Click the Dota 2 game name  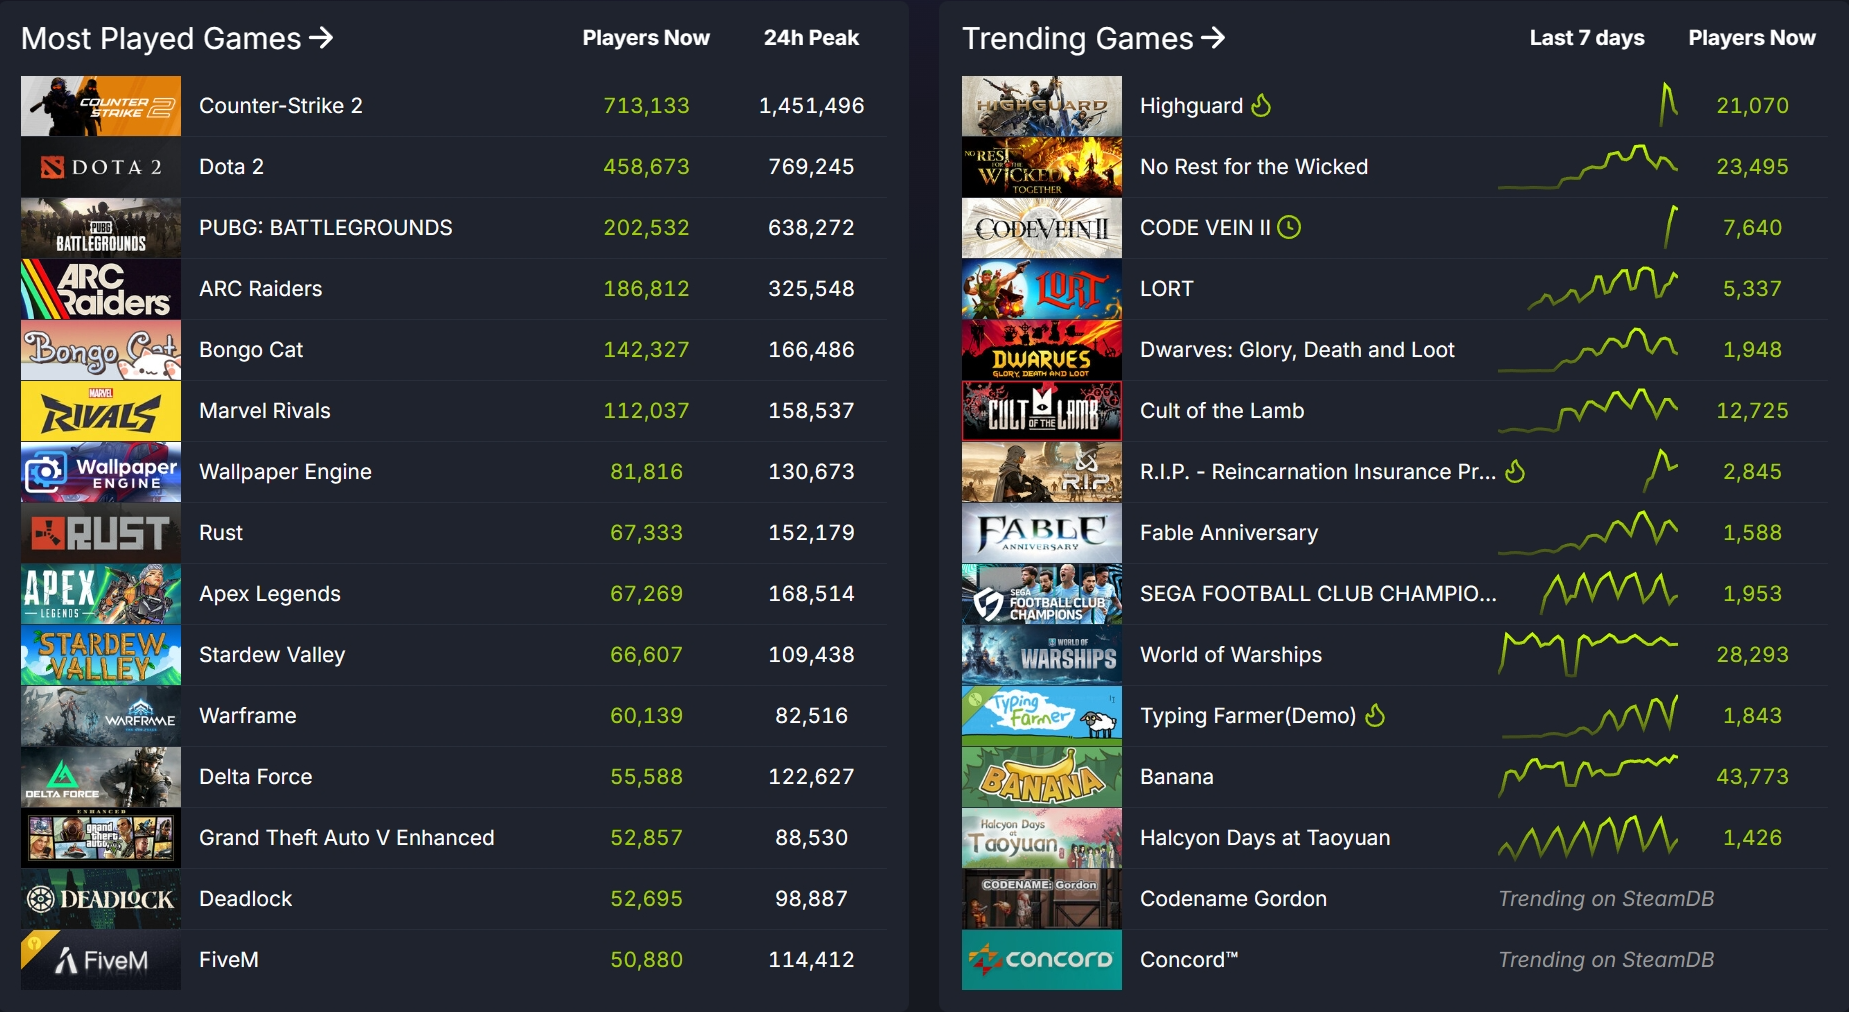(x=231, y=167)
